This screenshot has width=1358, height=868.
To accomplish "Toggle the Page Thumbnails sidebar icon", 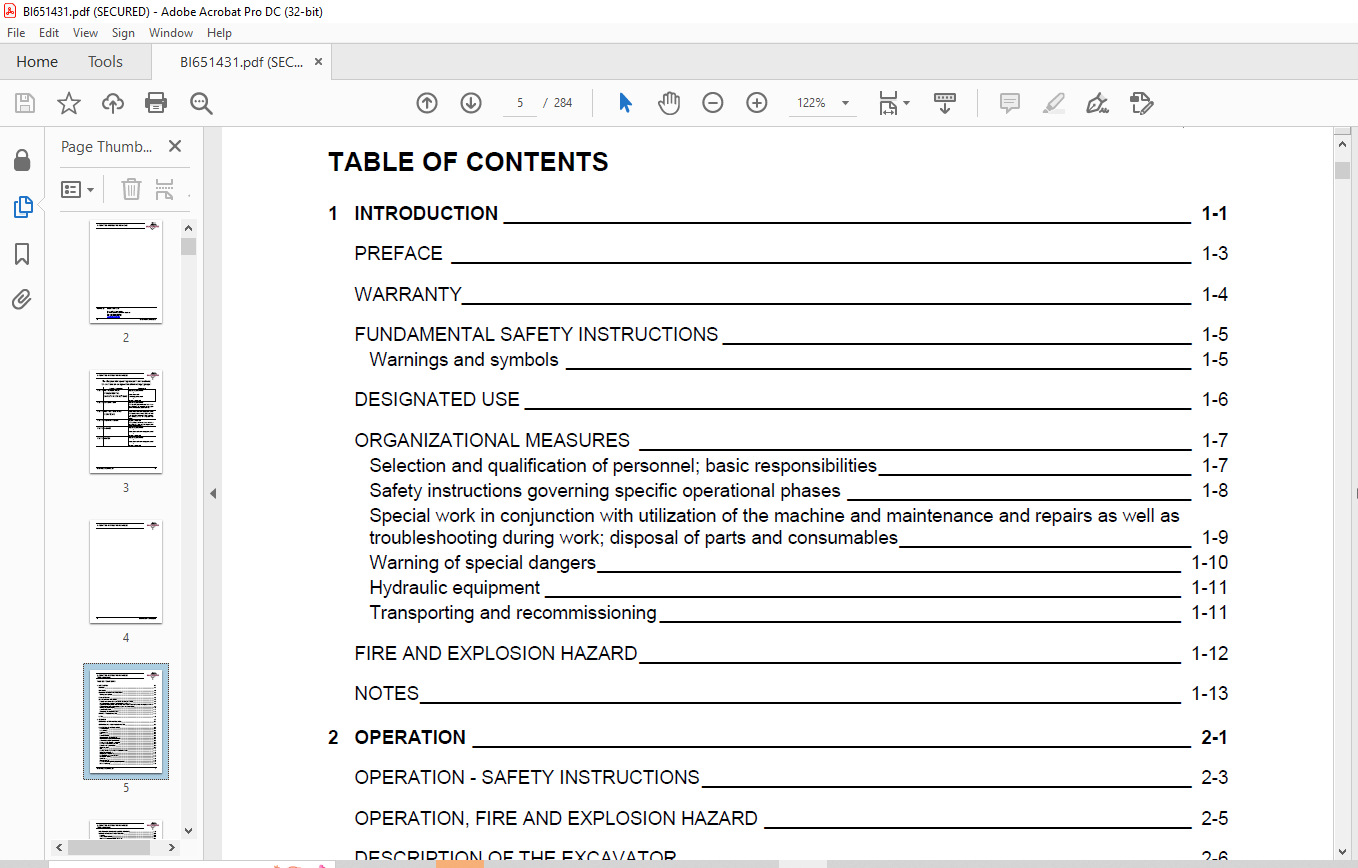I will (22, 207).
